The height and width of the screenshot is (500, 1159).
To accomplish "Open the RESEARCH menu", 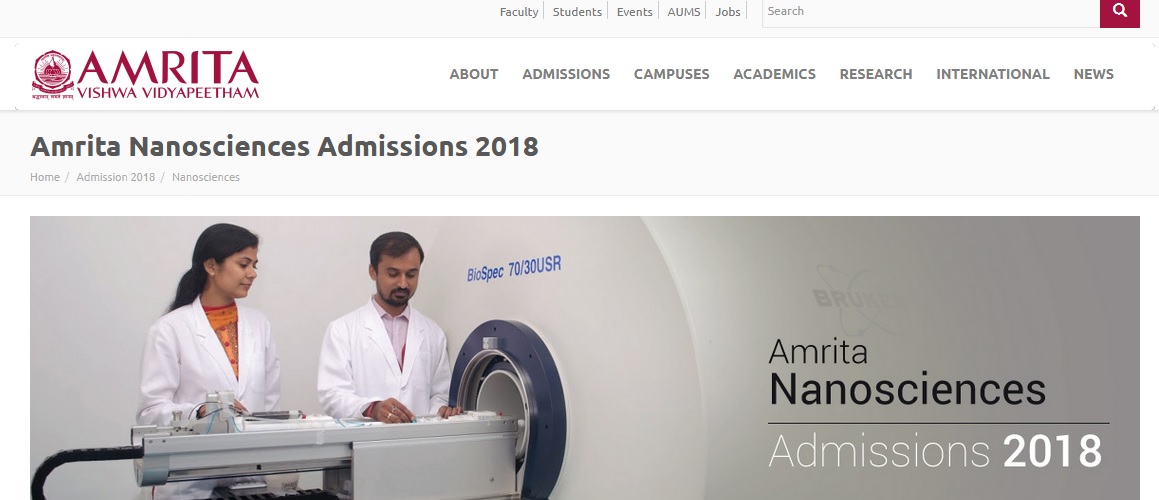I will tap(876, 74).
